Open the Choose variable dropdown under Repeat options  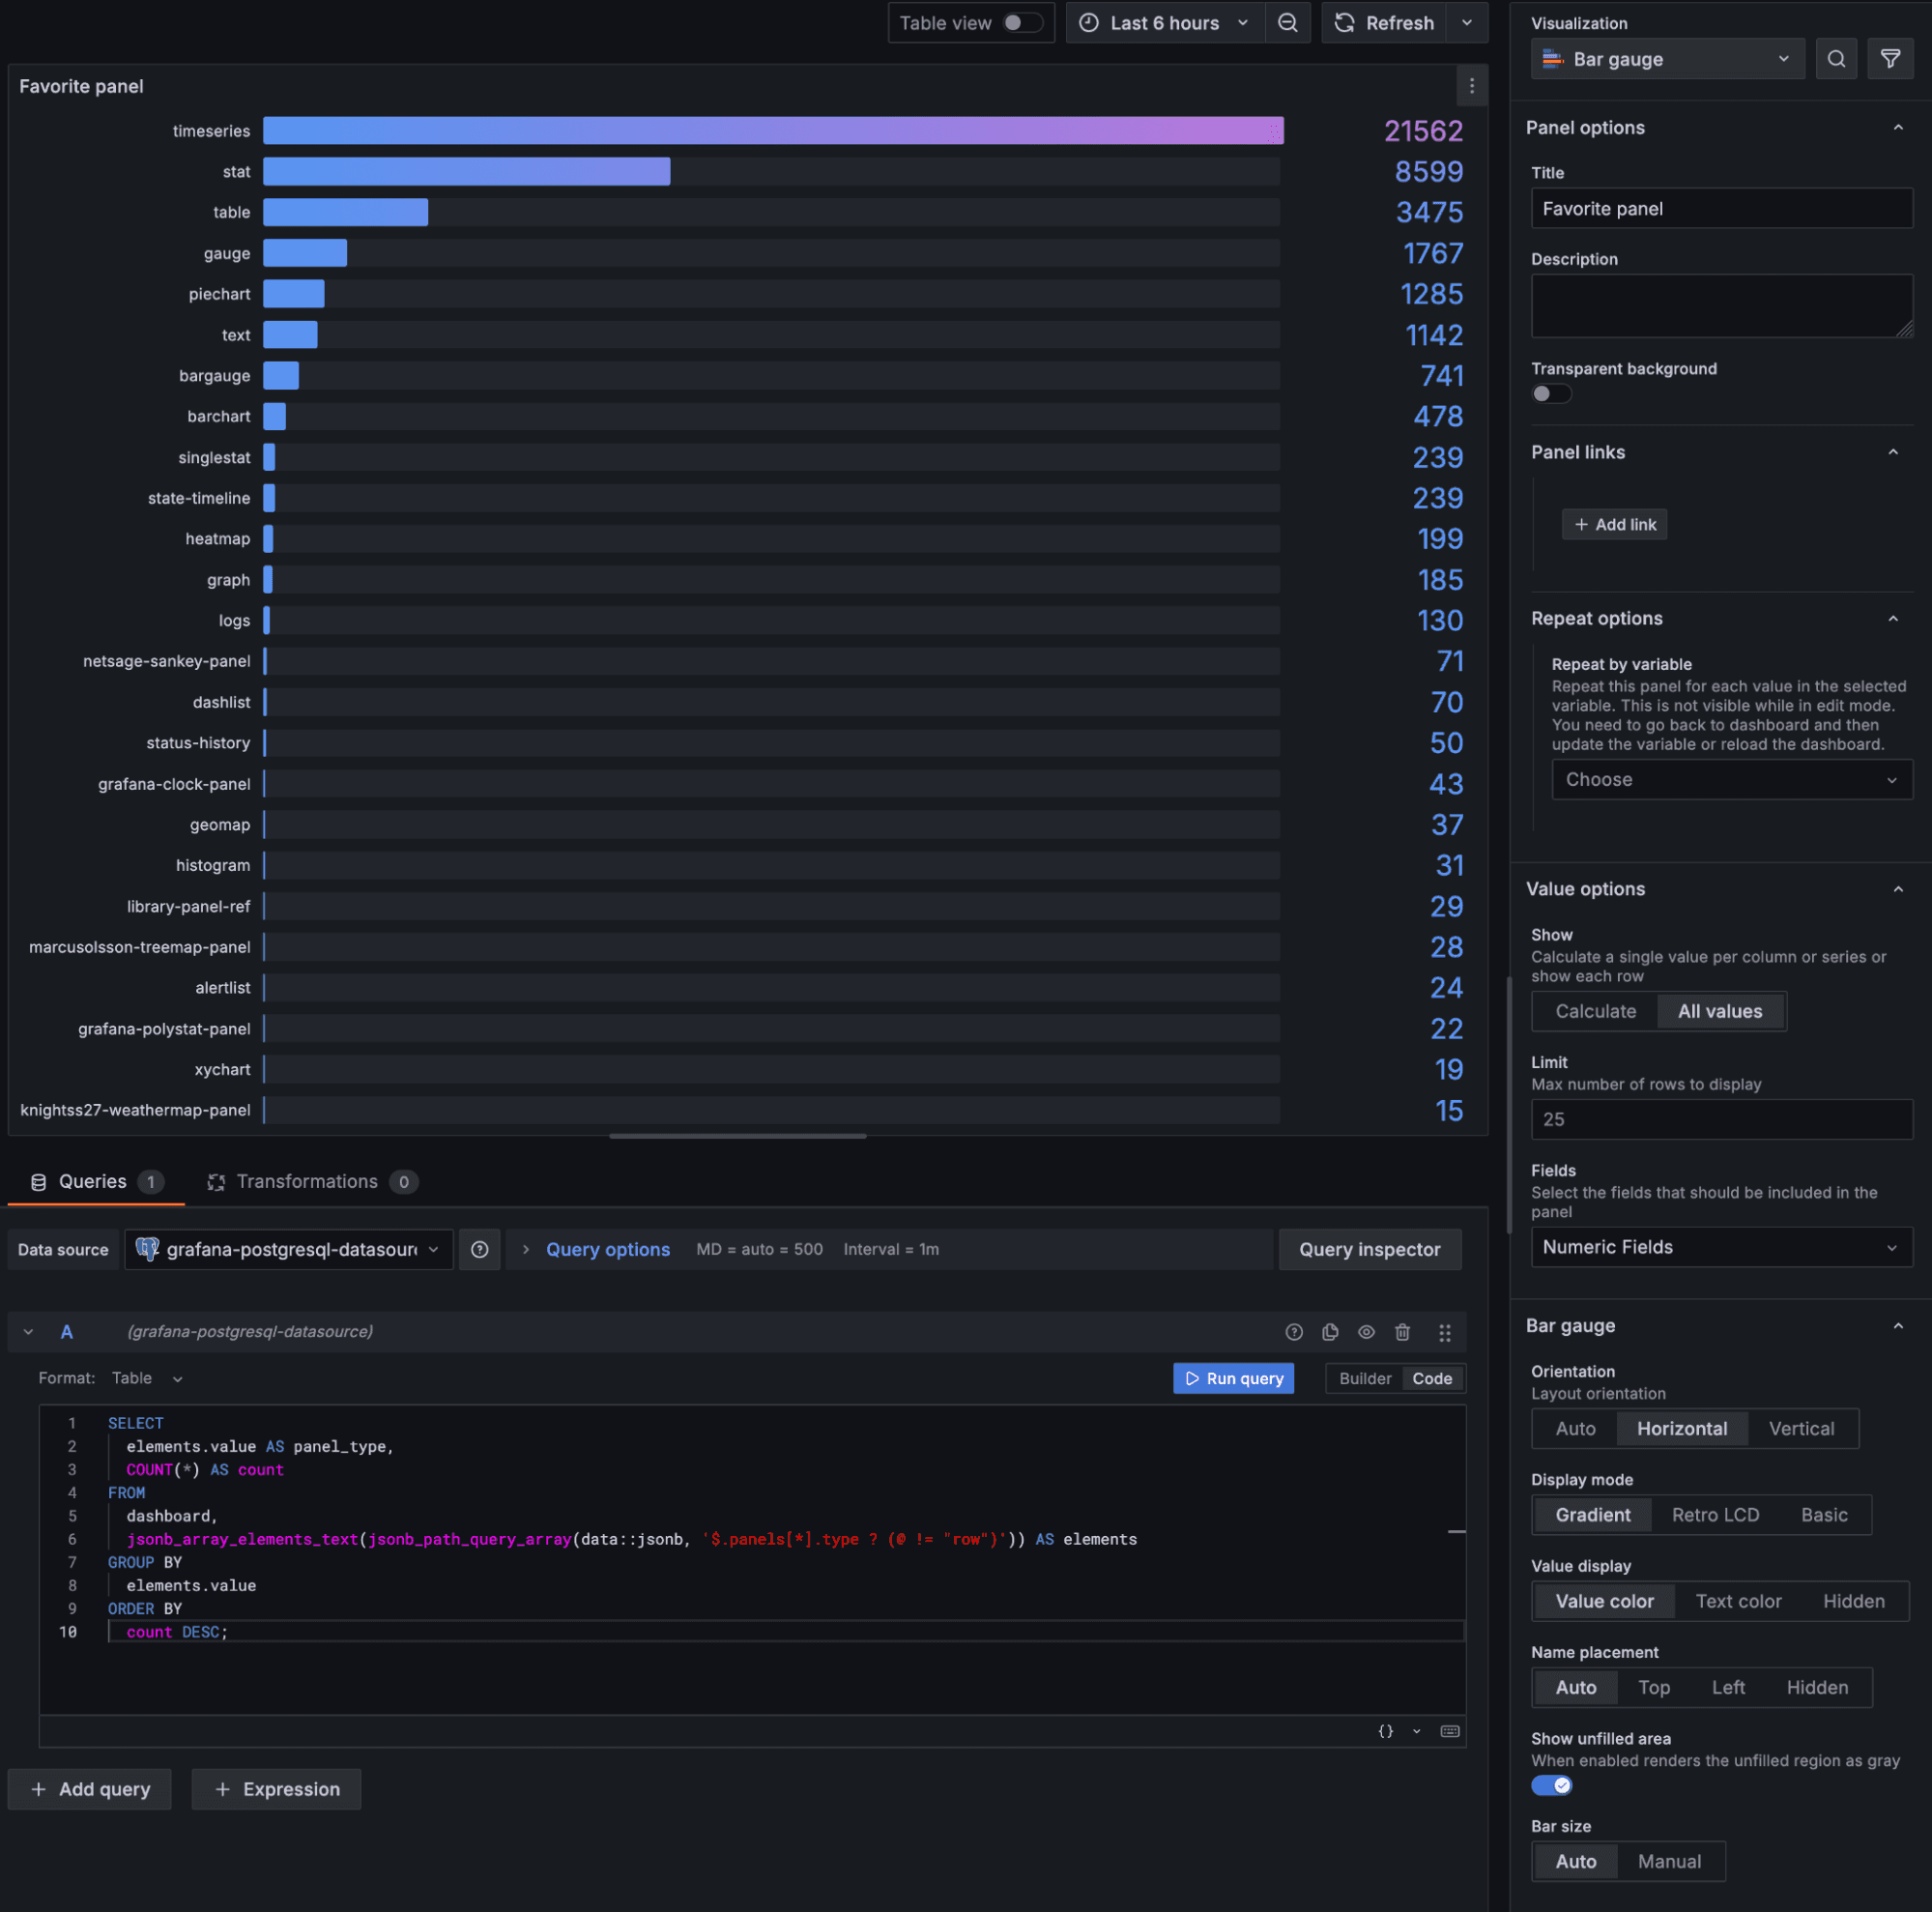1731,779
